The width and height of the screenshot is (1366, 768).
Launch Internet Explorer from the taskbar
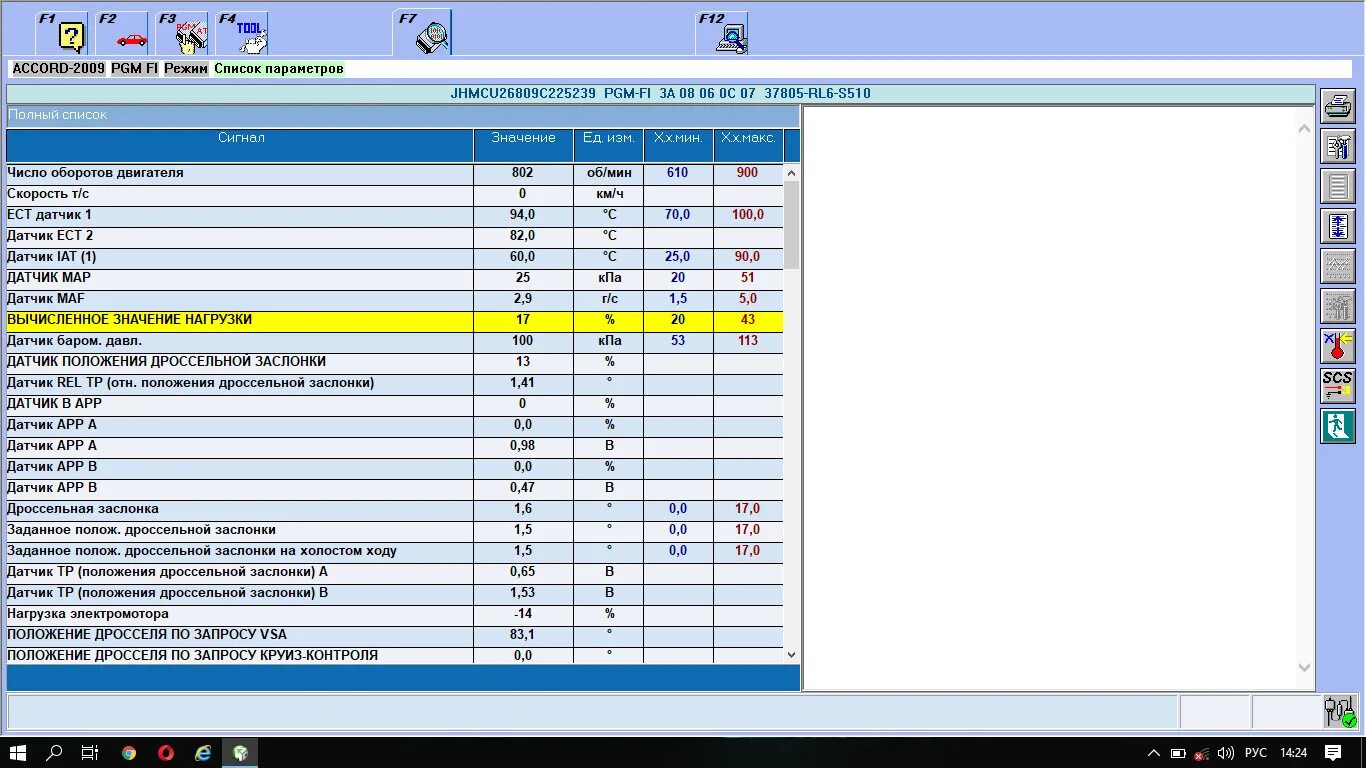click(x=203, y=753)
